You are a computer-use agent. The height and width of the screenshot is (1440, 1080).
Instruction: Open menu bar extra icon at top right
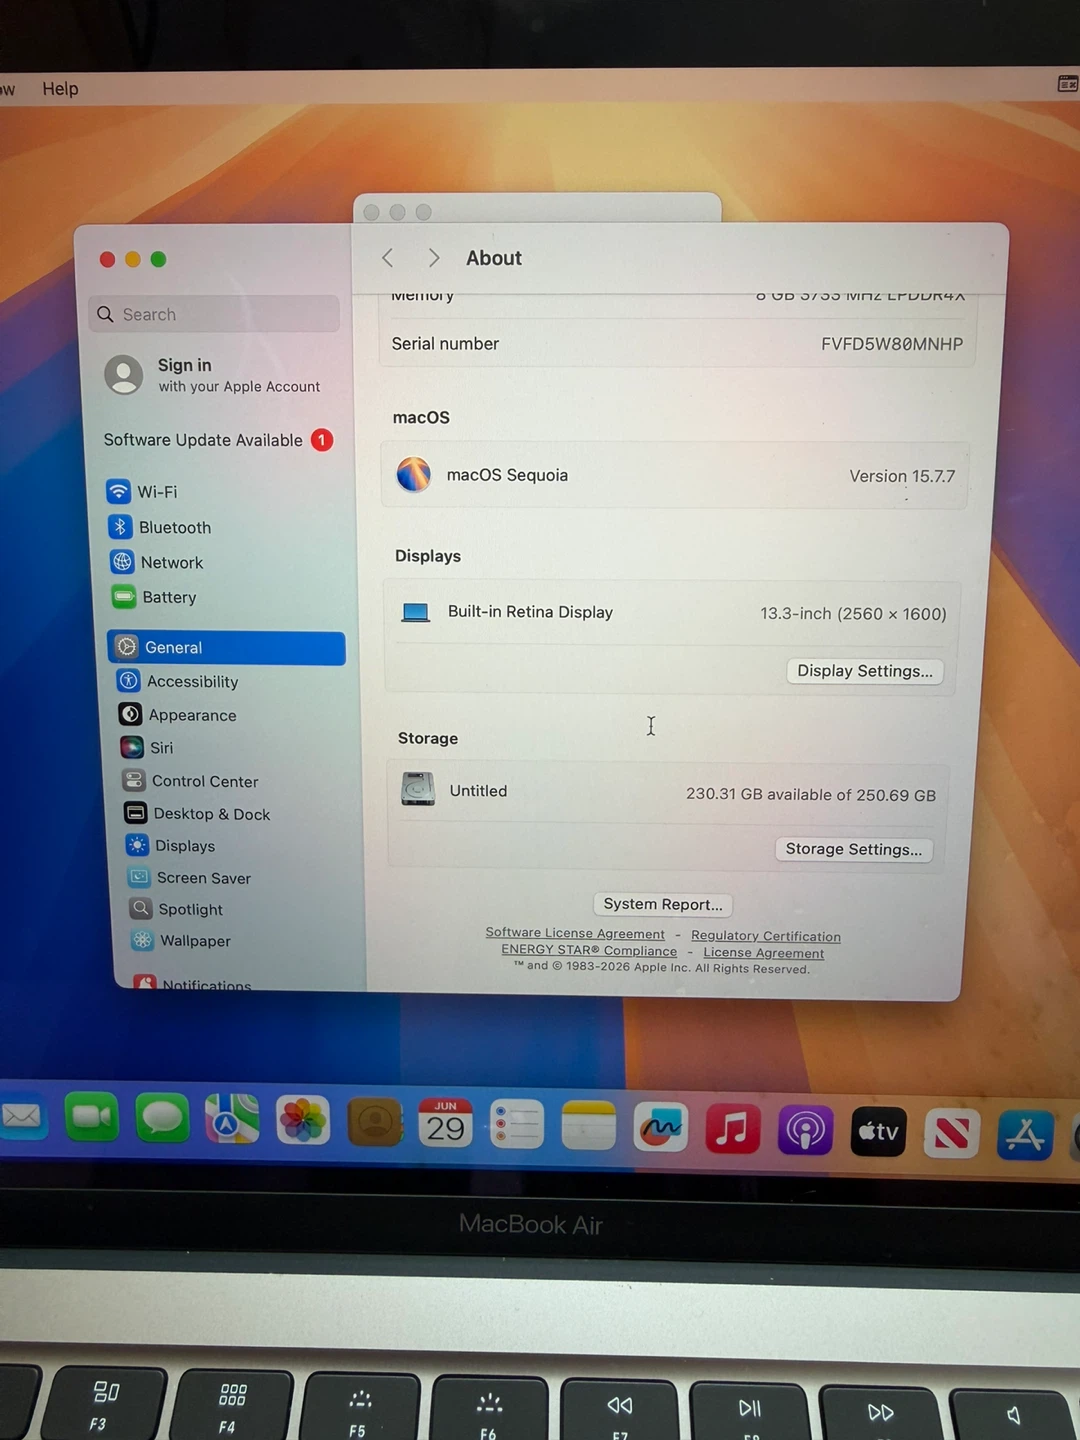[x=1068, y=84]
